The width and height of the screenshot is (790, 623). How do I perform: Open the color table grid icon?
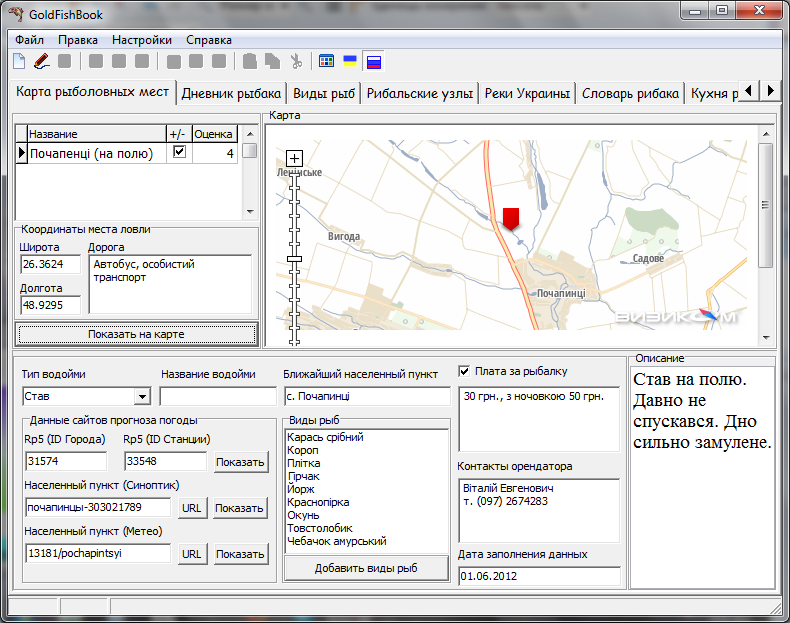(326, 61)
